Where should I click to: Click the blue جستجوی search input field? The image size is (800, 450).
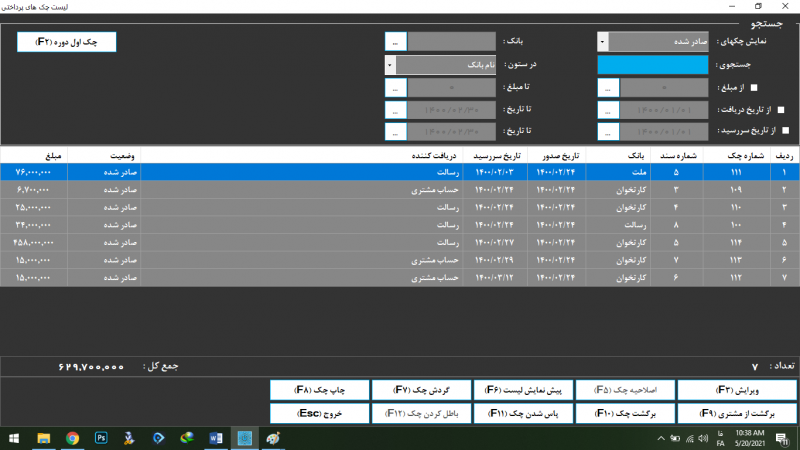653,65
